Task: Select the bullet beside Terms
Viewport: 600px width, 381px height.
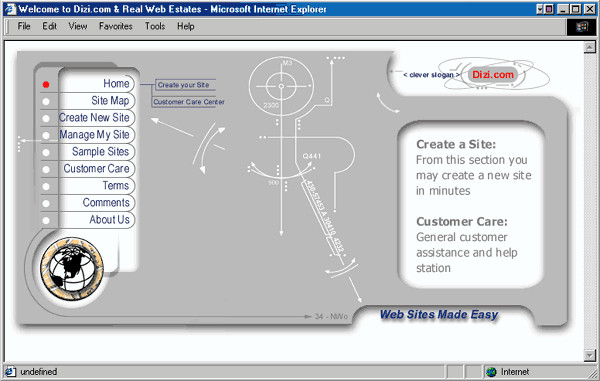Action: coord(46,186)
